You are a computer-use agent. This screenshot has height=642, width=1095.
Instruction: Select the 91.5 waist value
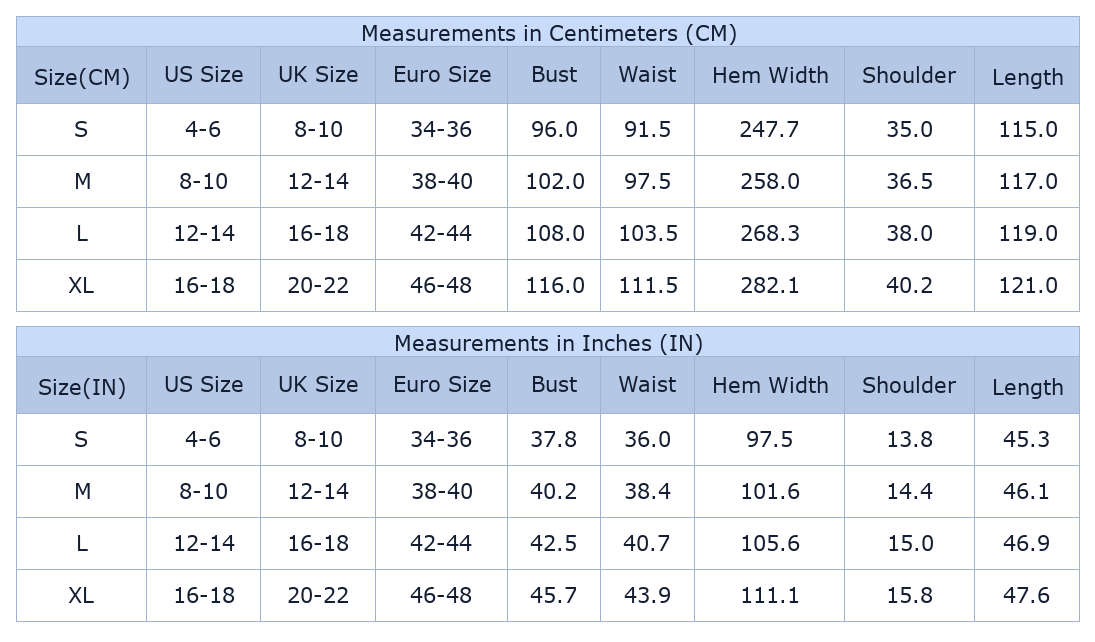point(647,129)
